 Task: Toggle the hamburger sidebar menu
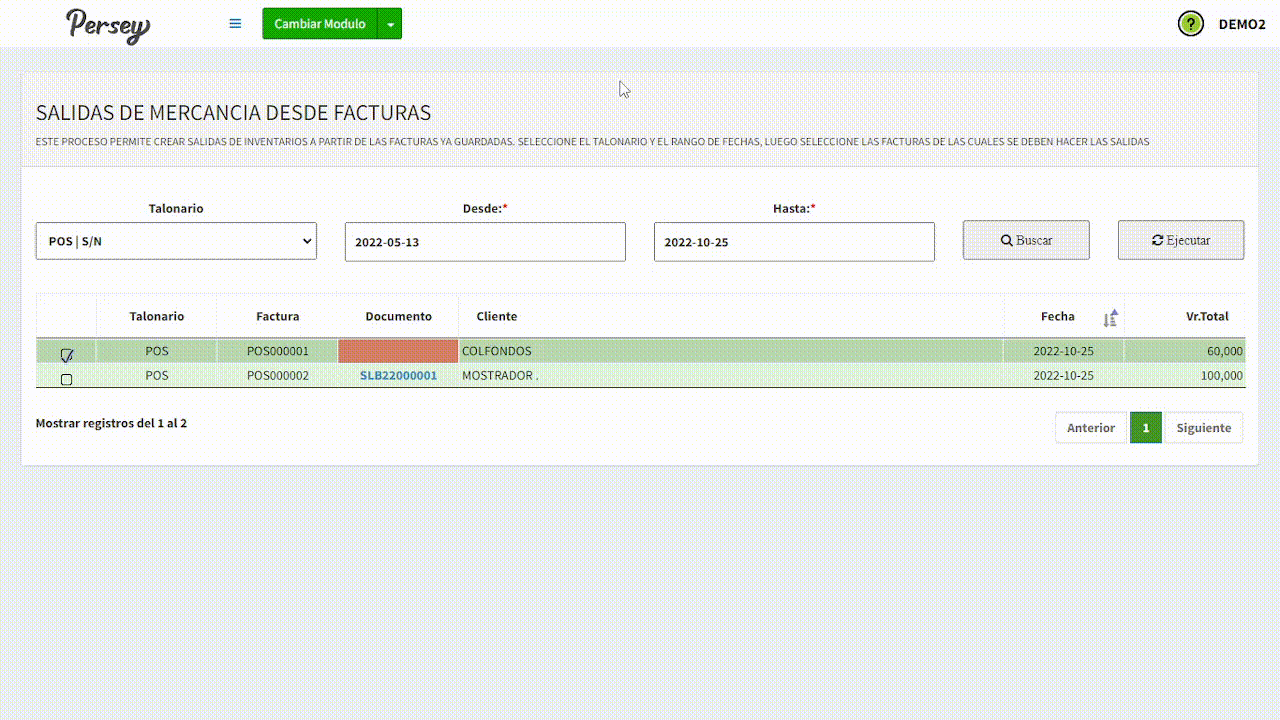(x=235, y=24)
